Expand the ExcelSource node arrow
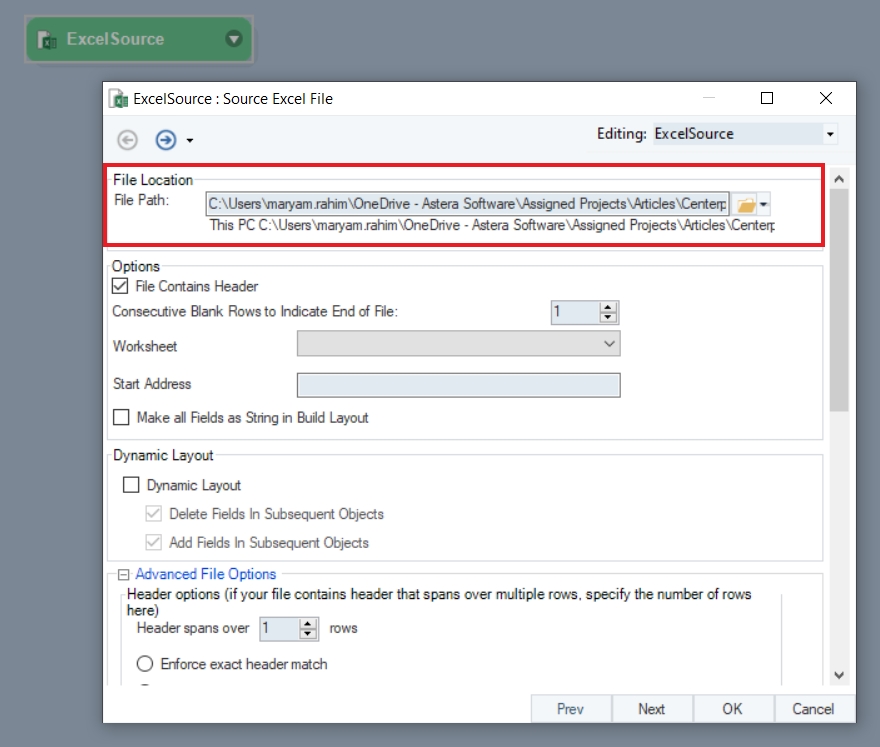The width and height of the screenshot is (880, 747). coord(234,40)
